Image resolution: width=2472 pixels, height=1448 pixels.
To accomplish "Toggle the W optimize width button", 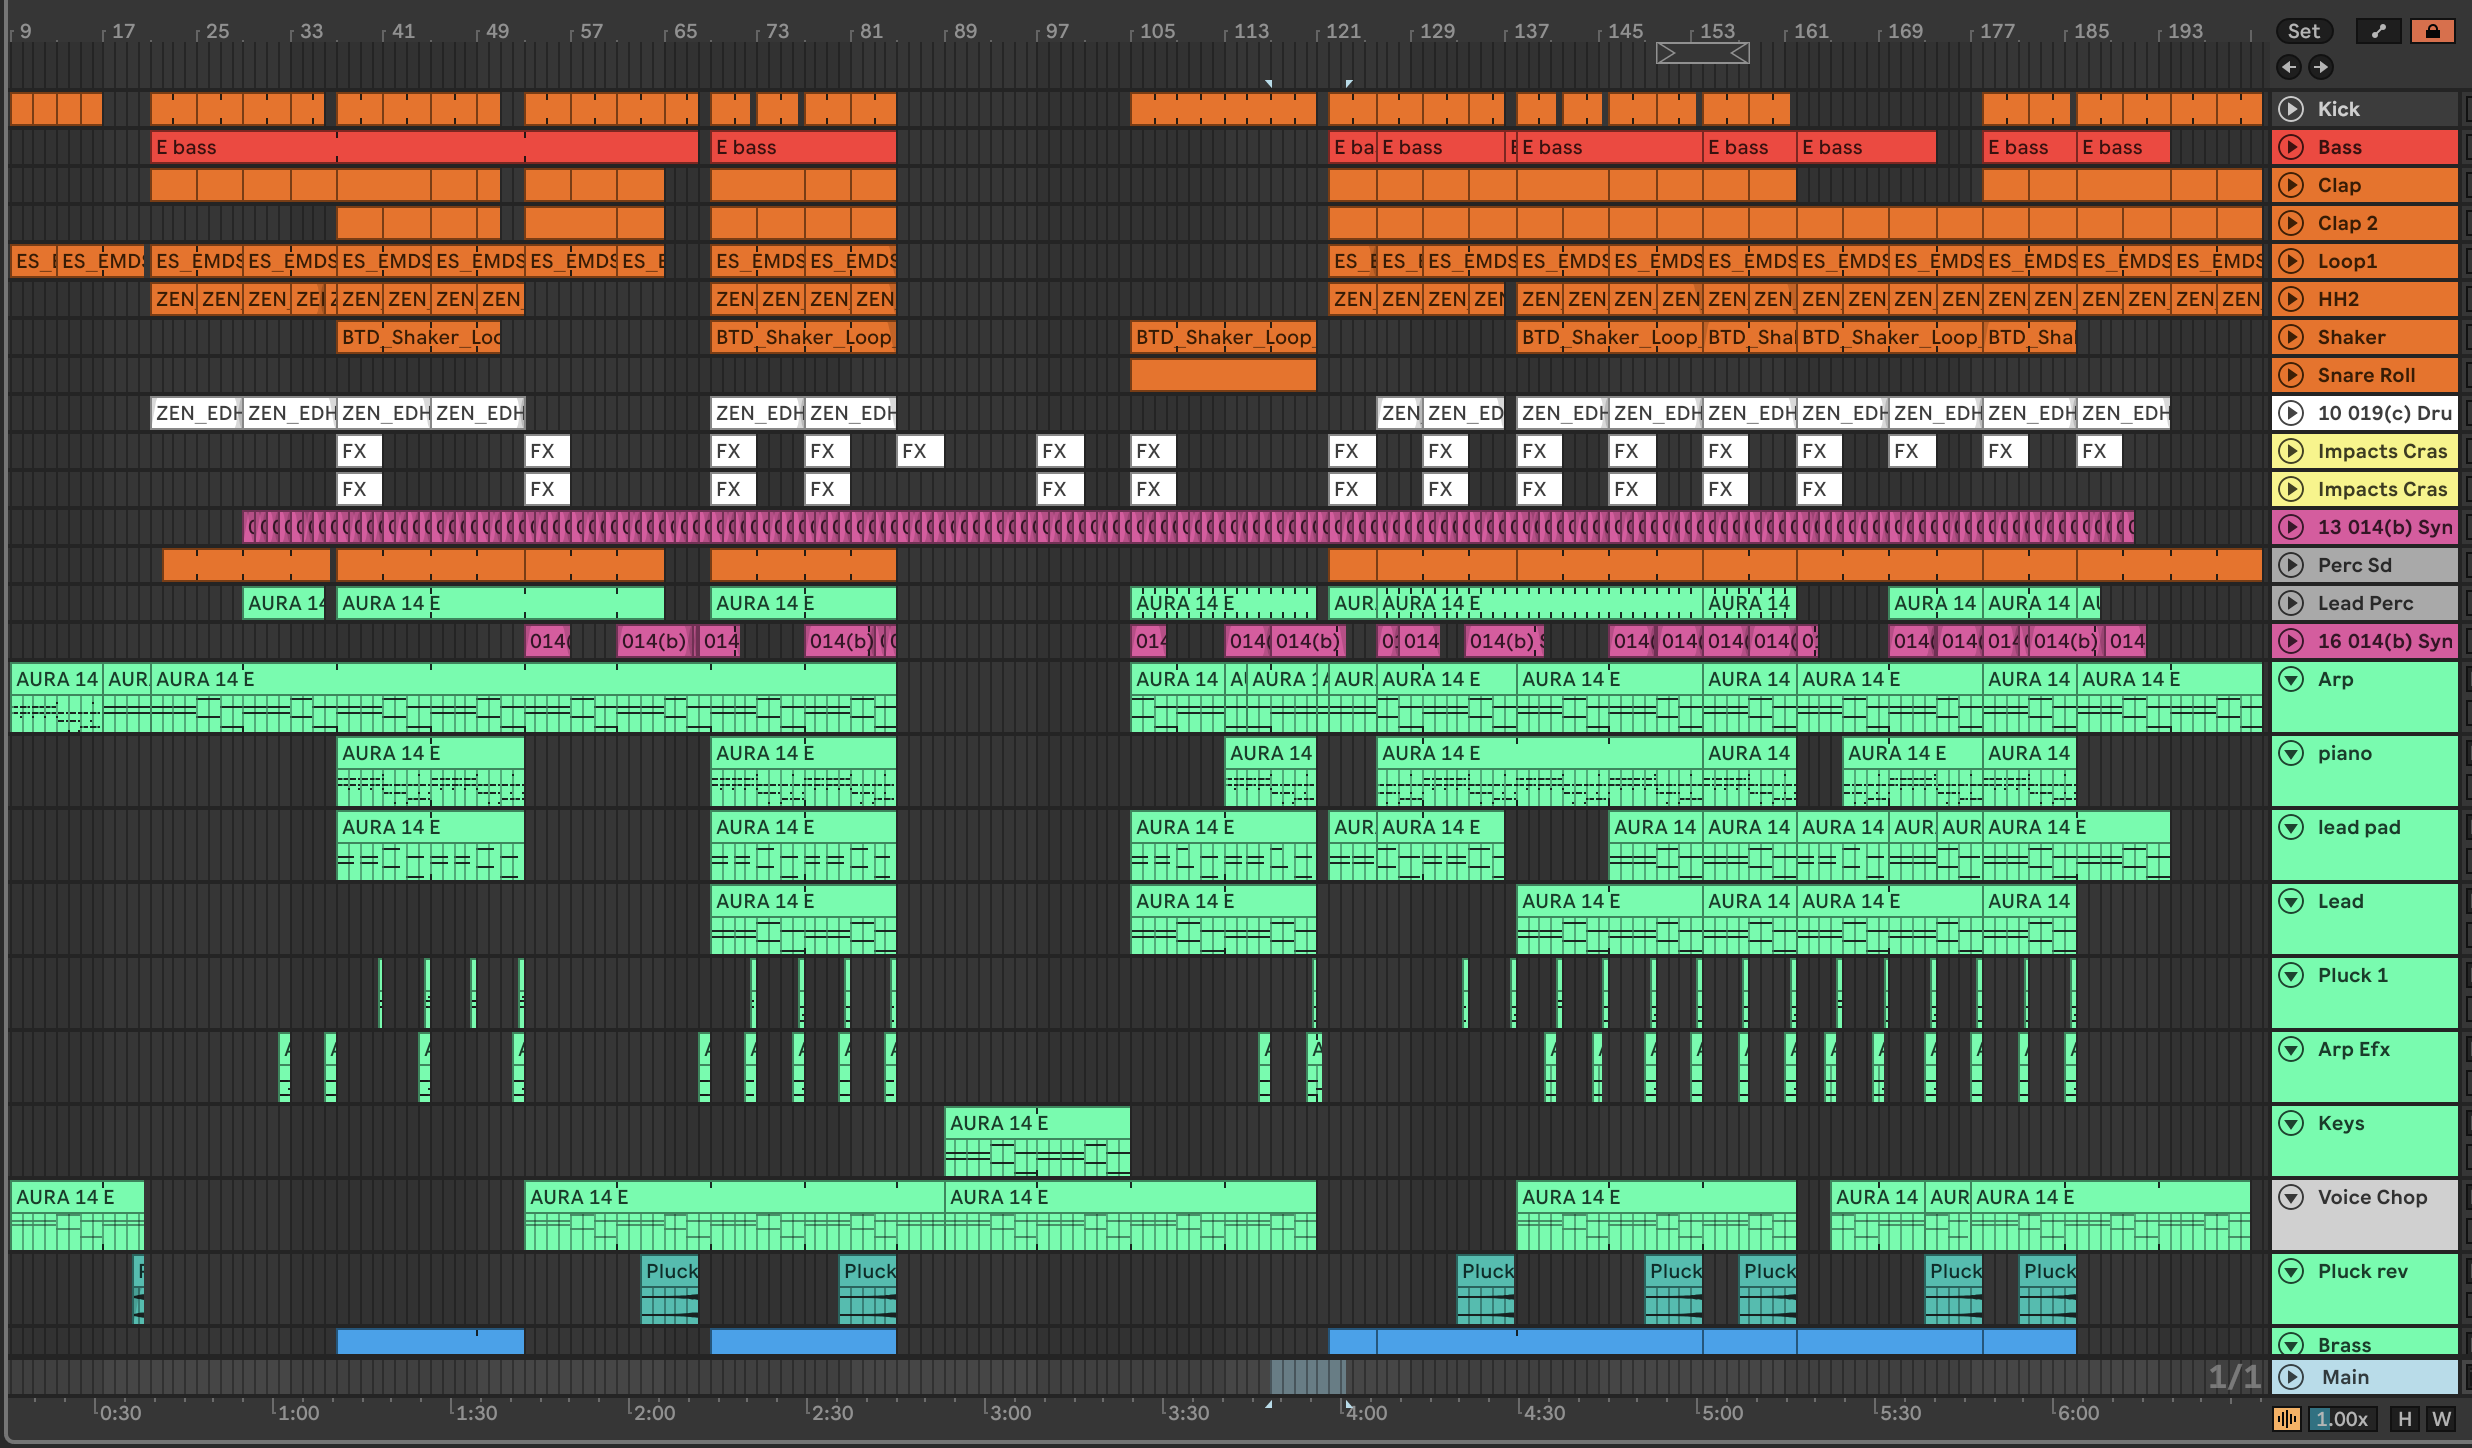I will coord(2441,1419).
